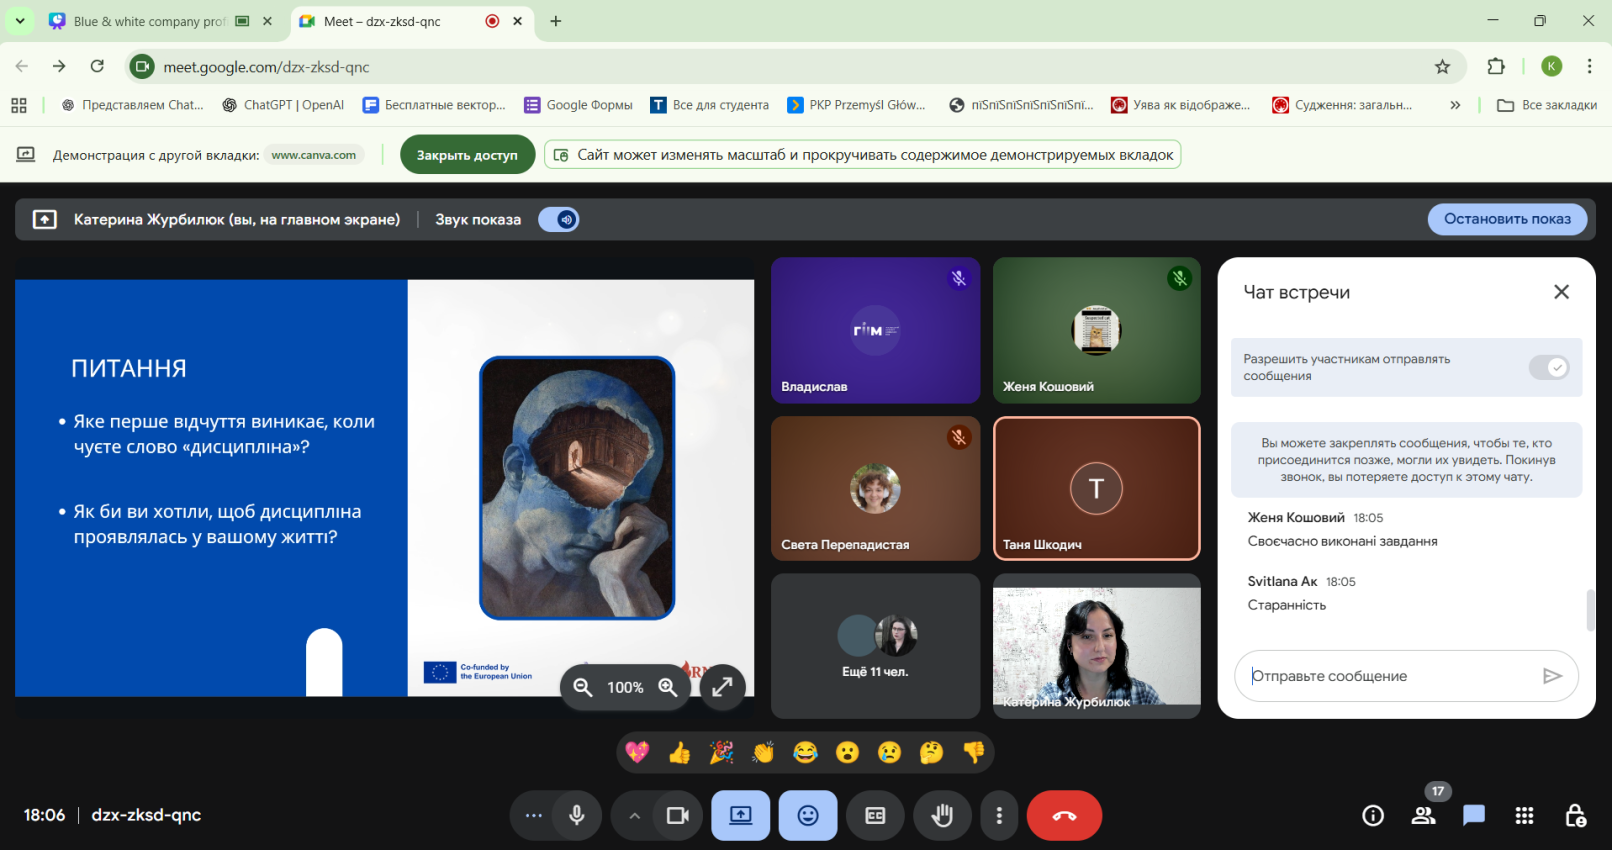The width and height of the screenshot is (1612, 850).
Task: Zoom in on the shared presentation
Action: 668,687
